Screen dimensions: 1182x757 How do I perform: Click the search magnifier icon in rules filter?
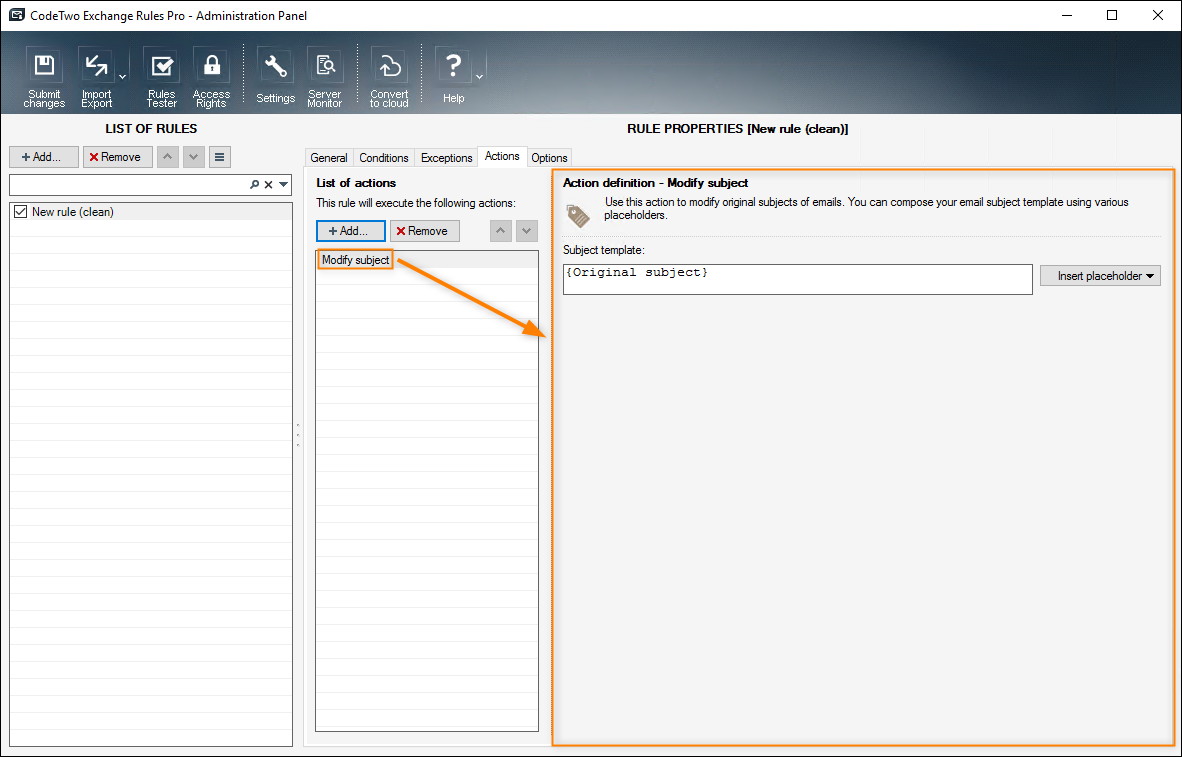click(x=255, y=184)
